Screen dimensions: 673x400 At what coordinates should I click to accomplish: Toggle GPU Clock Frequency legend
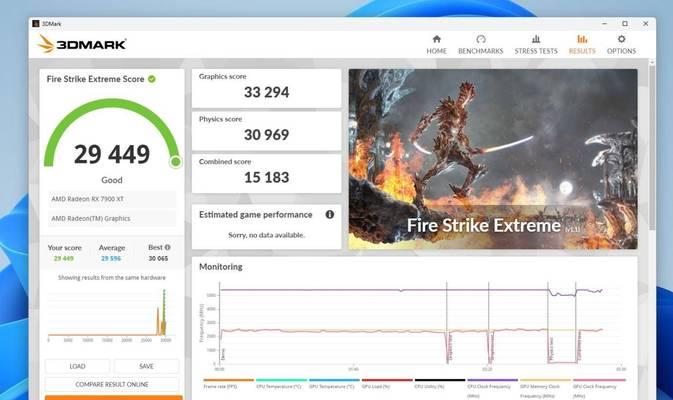(599, 388)
